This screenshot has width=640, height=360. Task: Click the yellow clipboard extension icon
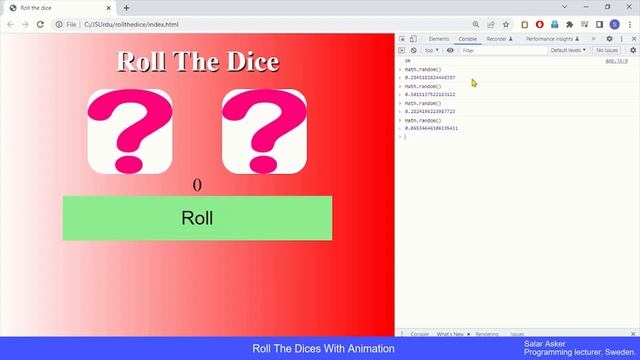click(x=524, y=24)
